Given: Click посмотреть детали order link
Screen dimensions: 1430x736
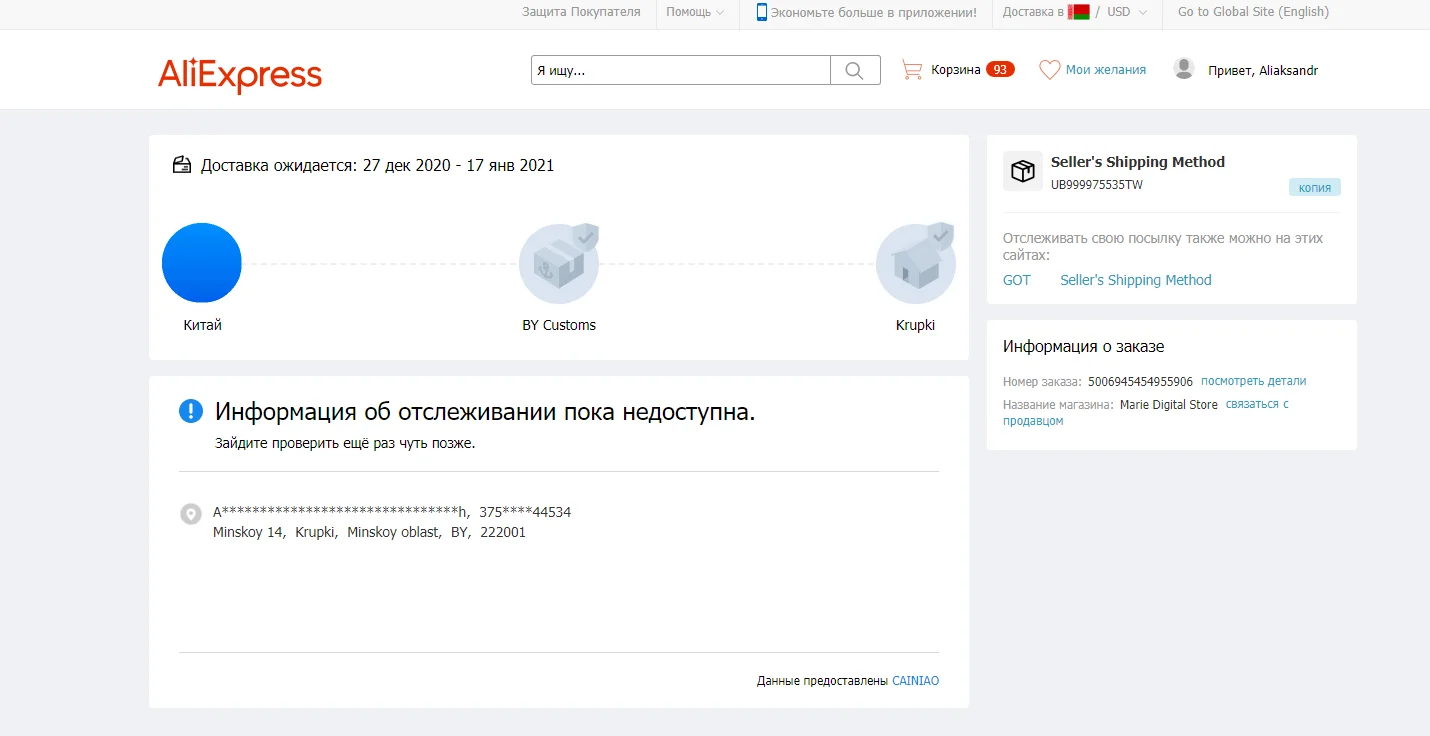Looking at the screenshot, I should click(x=1253, y=381).
